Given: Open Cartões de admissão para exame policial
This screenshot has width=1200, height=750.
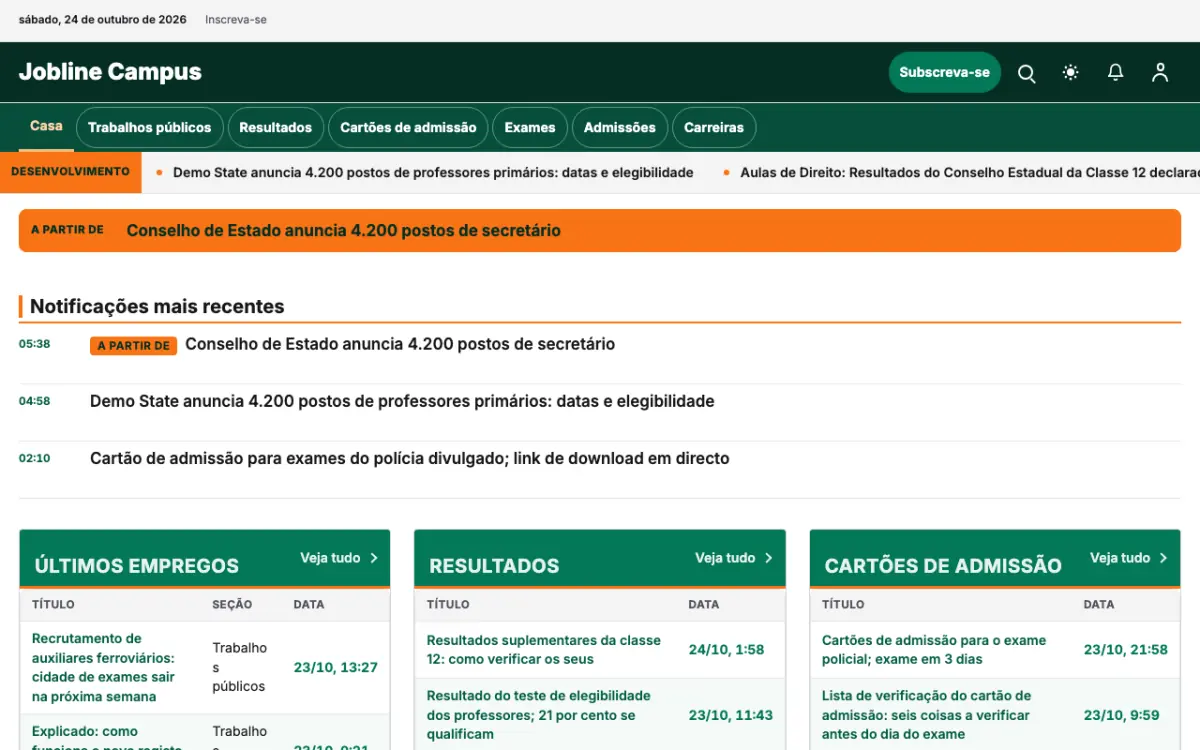Looking at the screenshot, I should pyautogui.click(x=934, y=649).
